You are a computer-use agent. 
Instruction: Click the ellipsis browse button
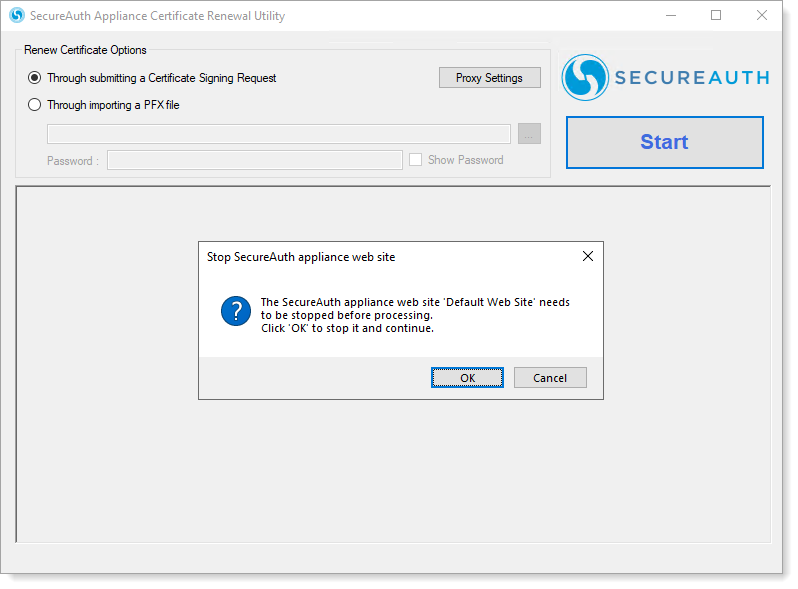[529, 134]
